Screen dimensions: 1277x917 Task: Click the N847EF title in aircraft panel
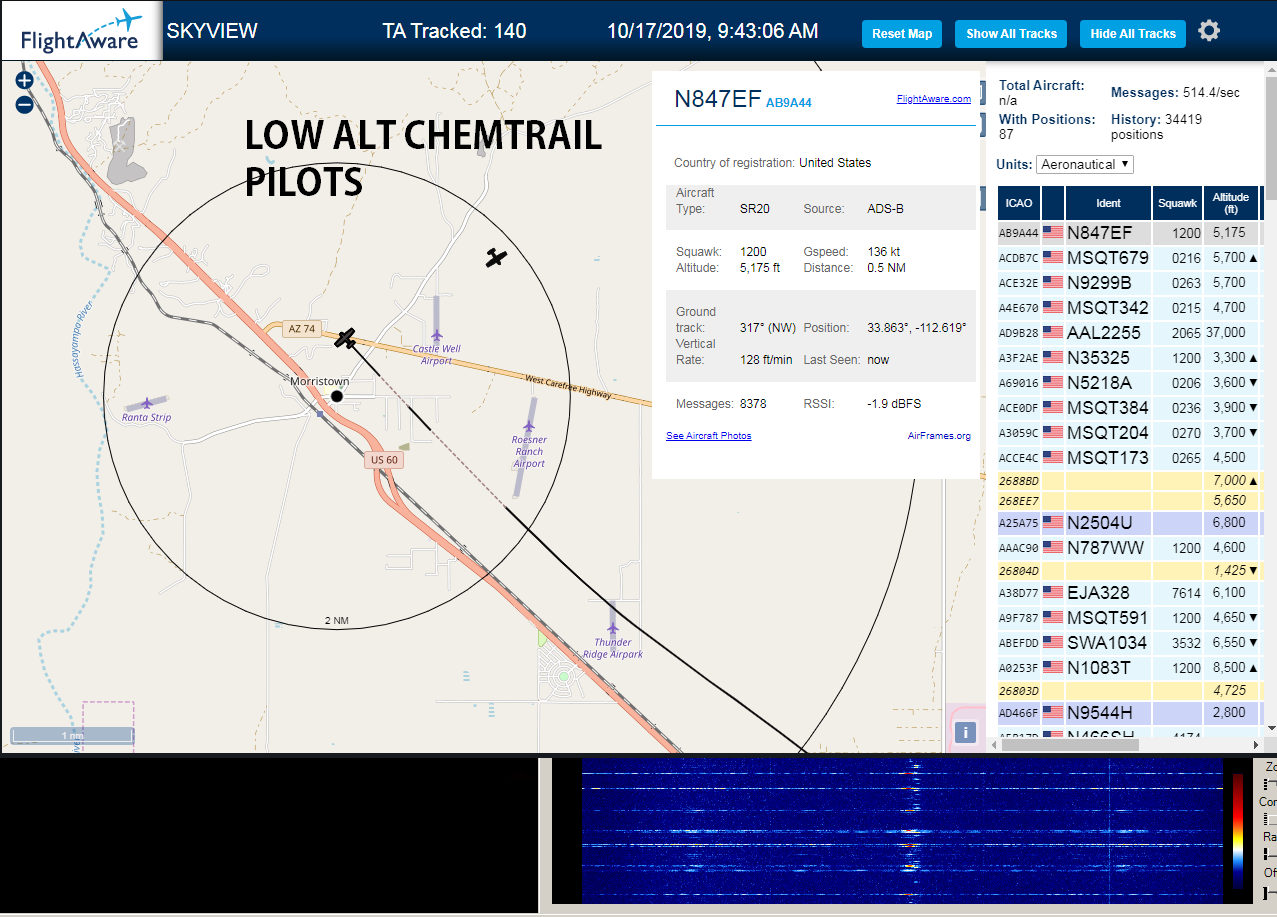718,98
